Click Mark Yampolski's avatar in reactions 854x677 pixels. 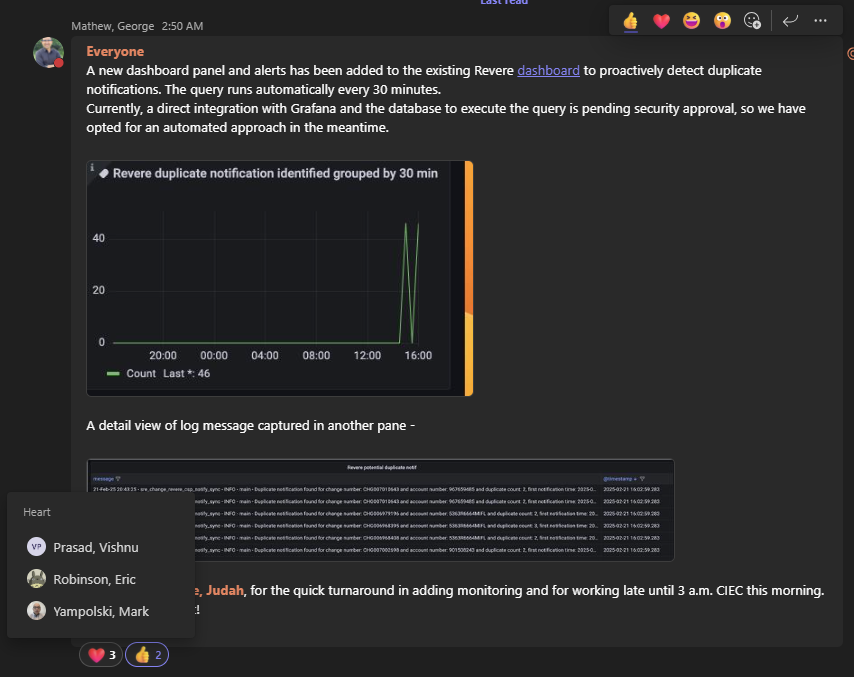click(36, 611)
